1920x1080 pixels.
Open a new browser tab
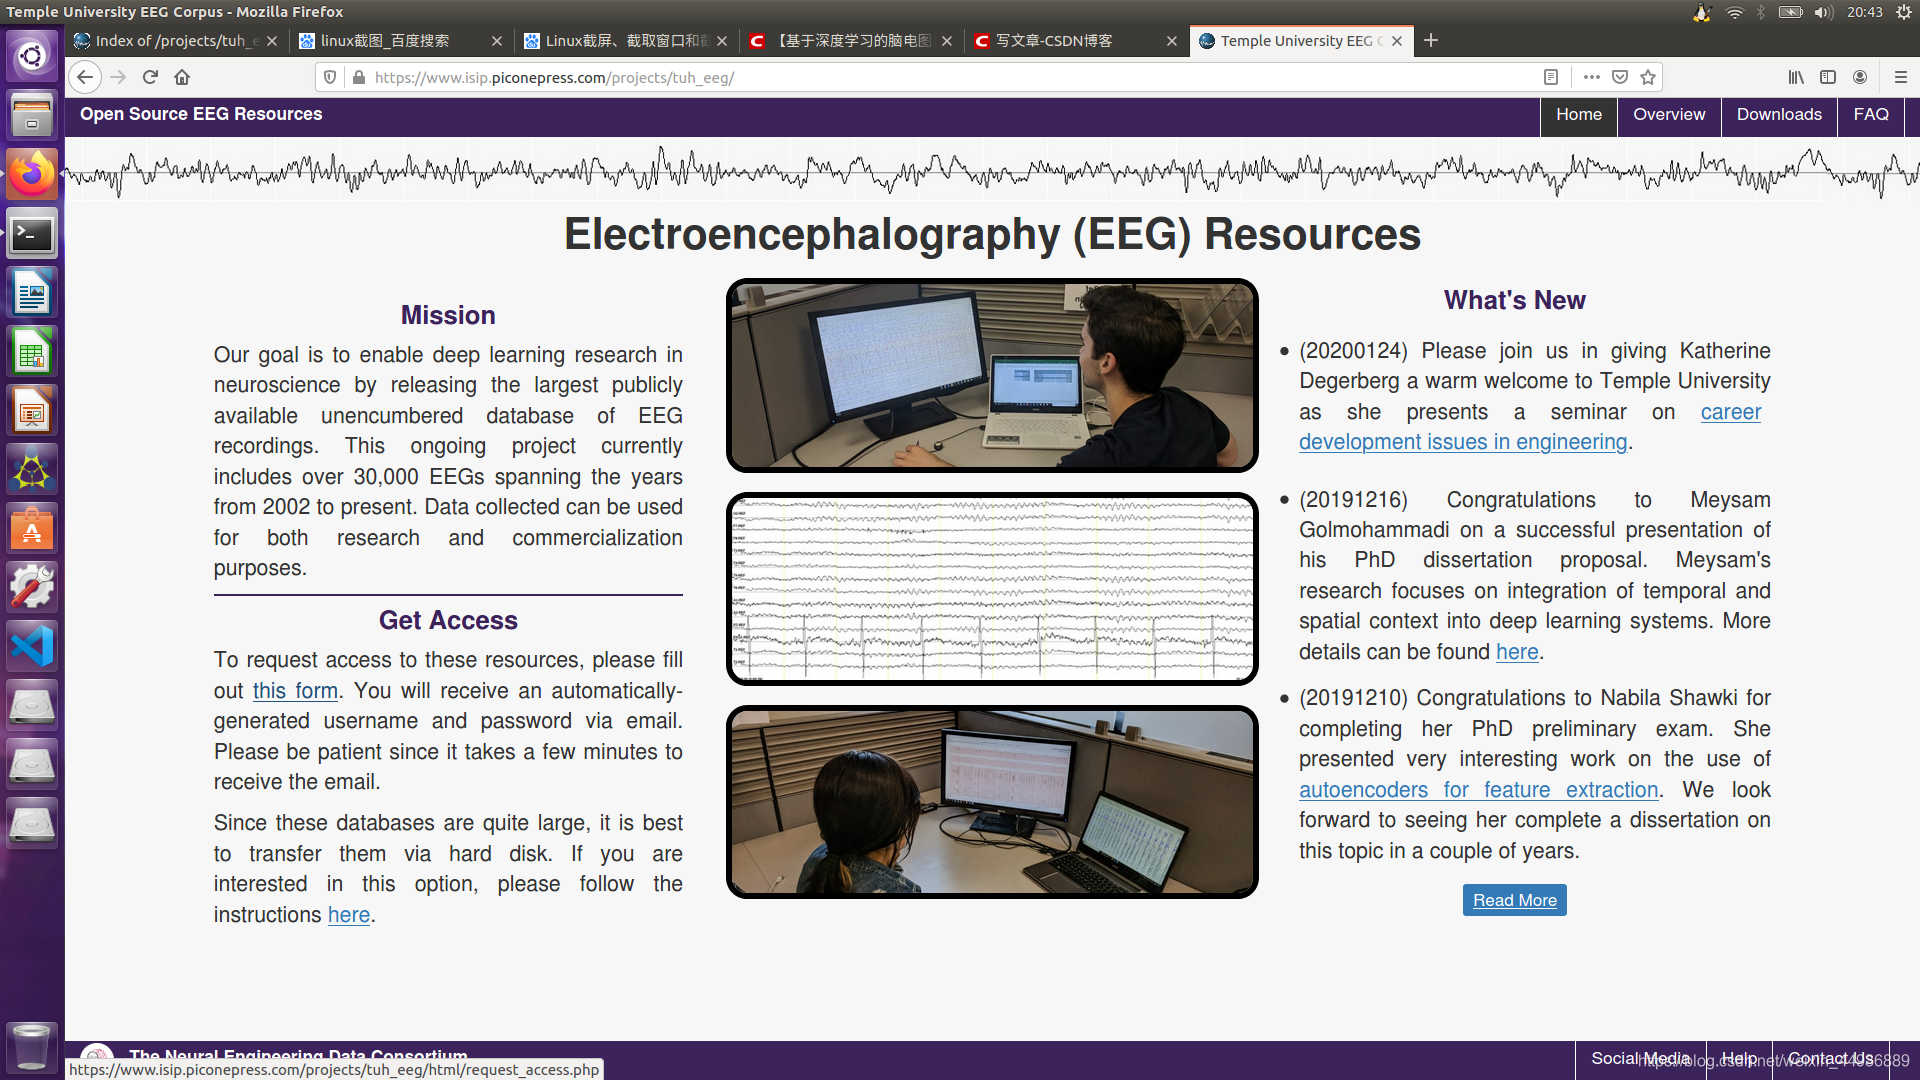(x=1431, y=40)
